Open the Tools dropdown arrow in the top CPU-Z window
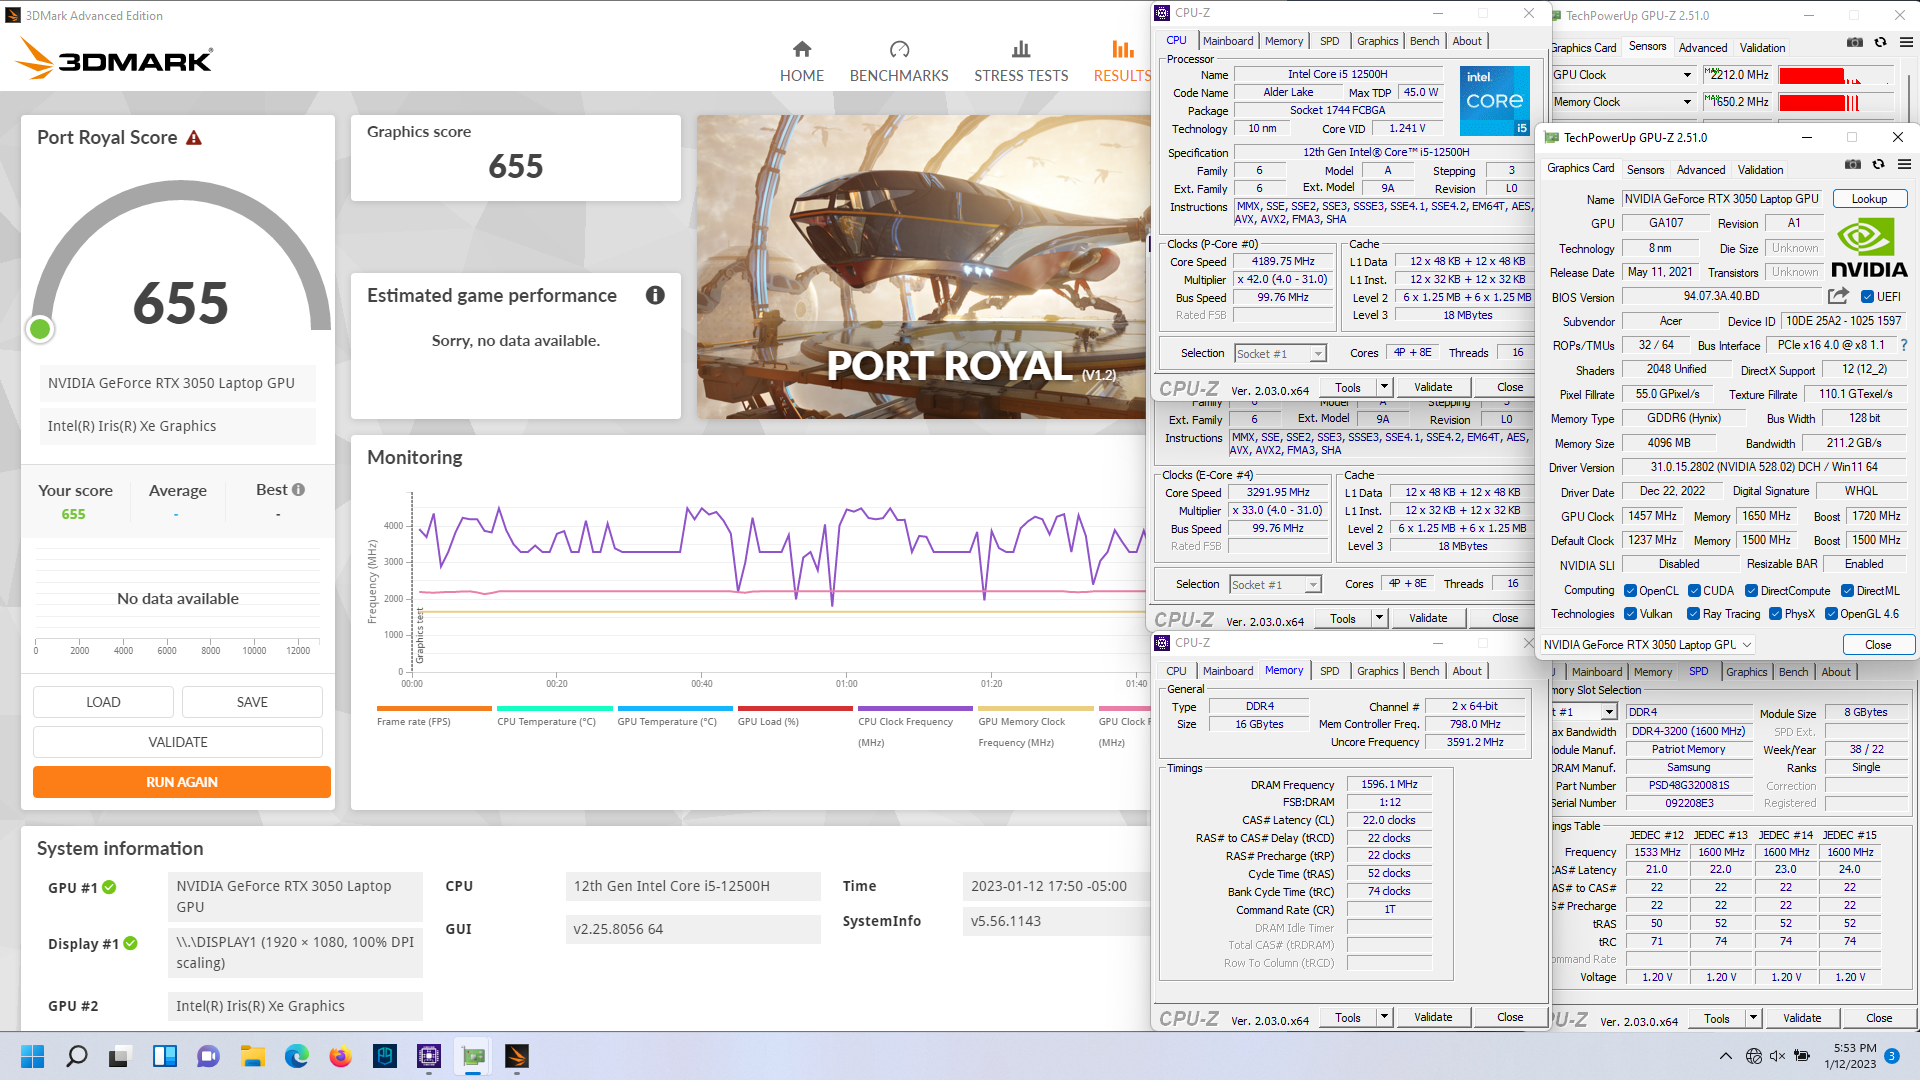Image resolution: width=1920 pixels, height=1080 pixels. click(1384, 387)
